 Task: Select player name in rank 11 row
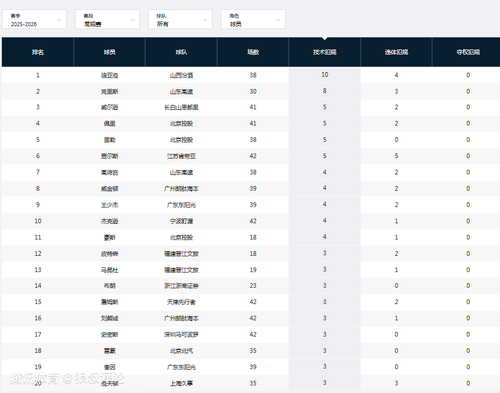point(110,237)
